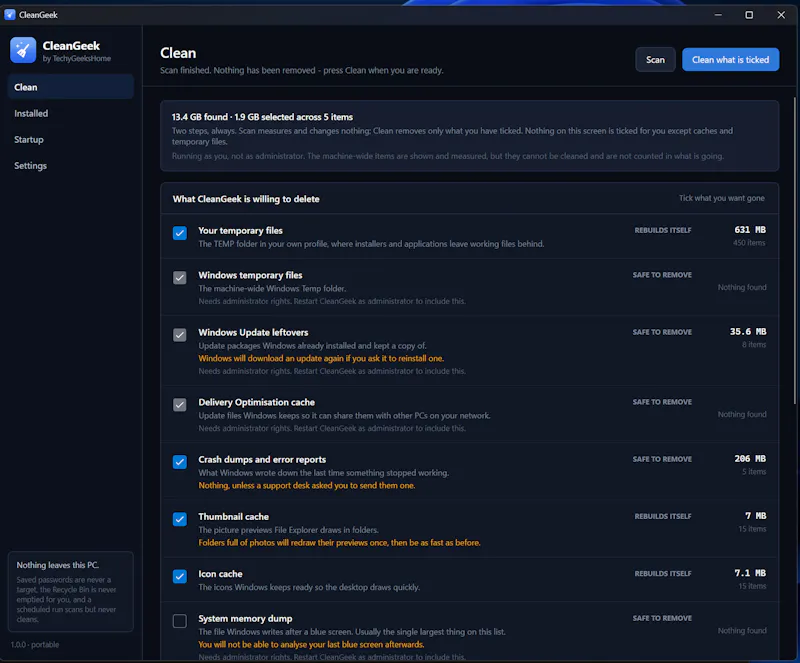Switch to the Installed page

tap(71, 113)
